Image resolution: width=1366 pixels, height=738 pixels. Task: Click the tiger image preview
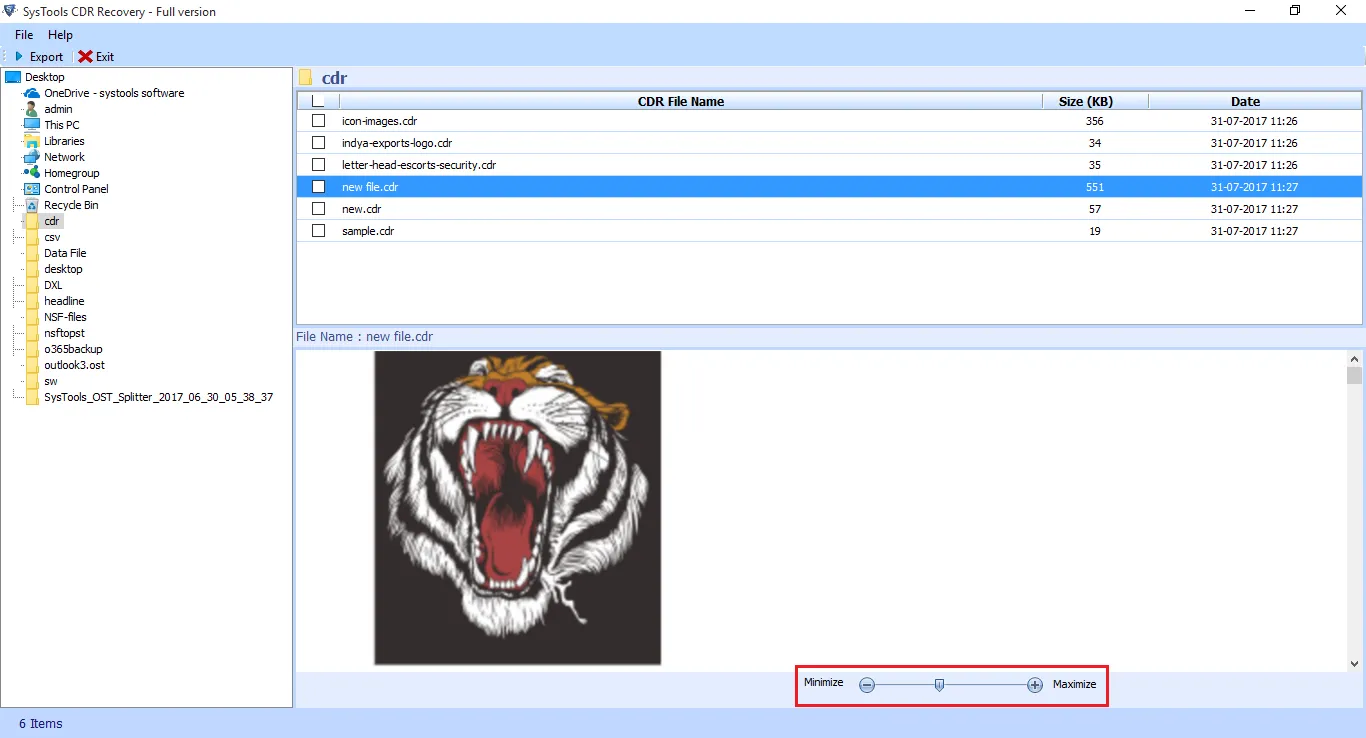pos(518,508)
